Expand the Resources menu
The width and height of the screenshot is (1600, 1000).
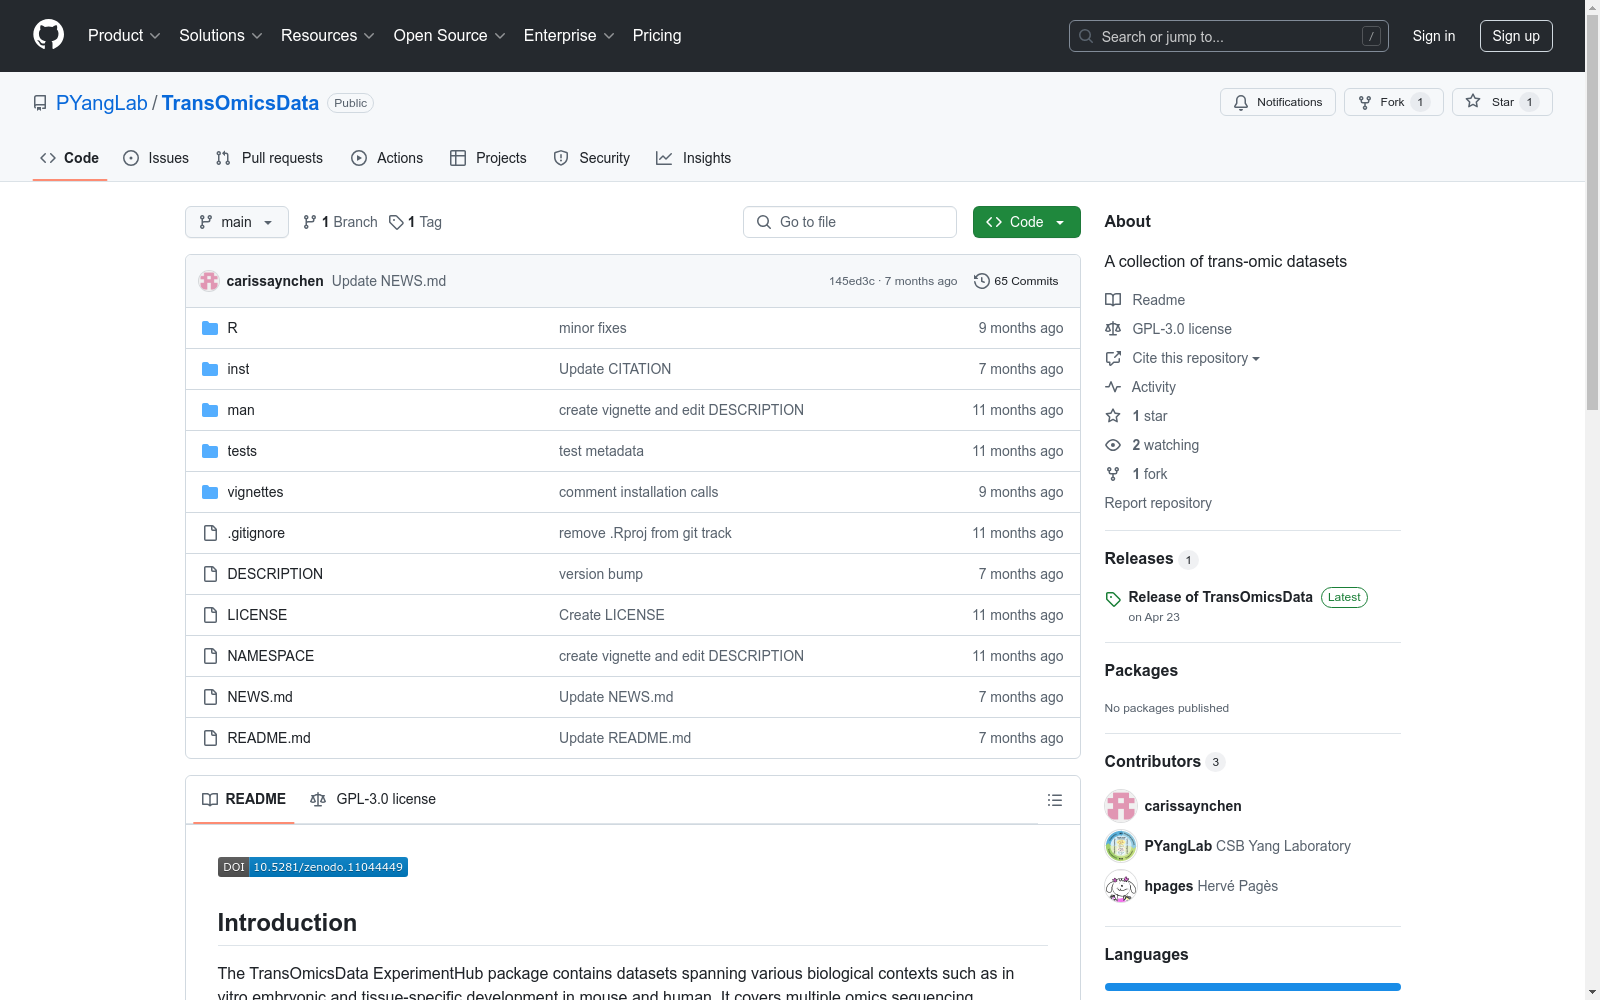tap(328, 36)
